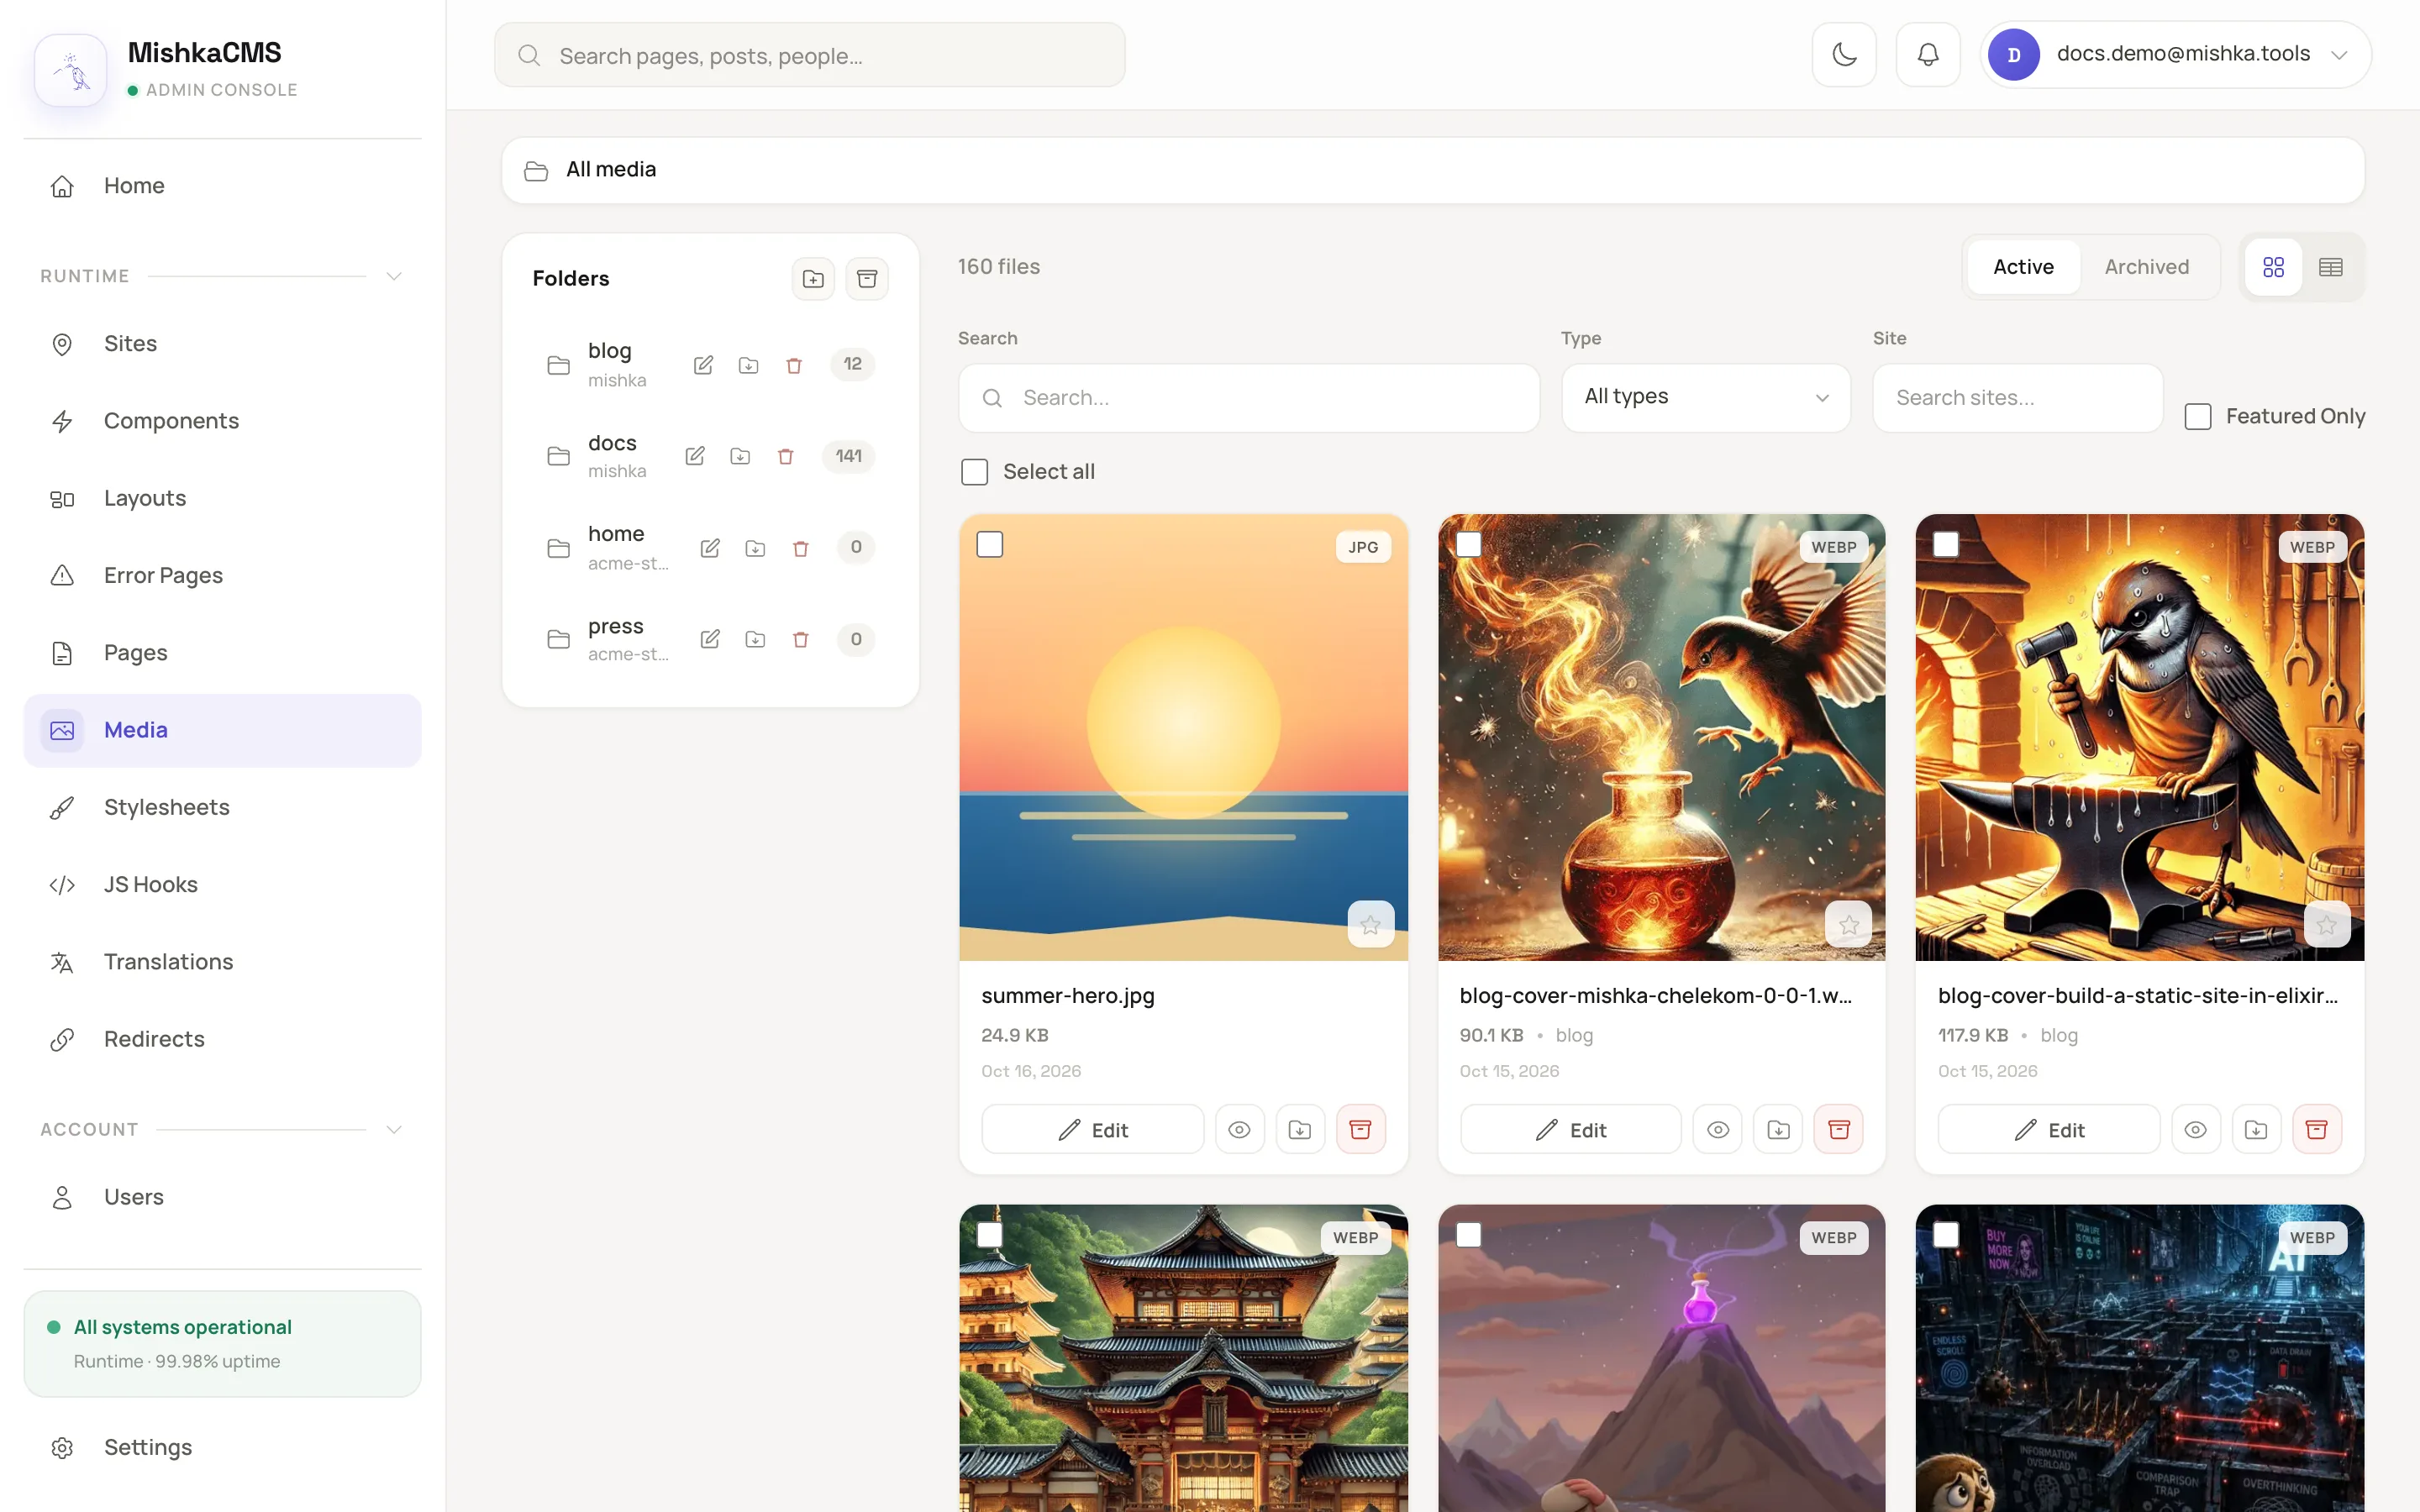Click the Search sites input

(2017, 398)
